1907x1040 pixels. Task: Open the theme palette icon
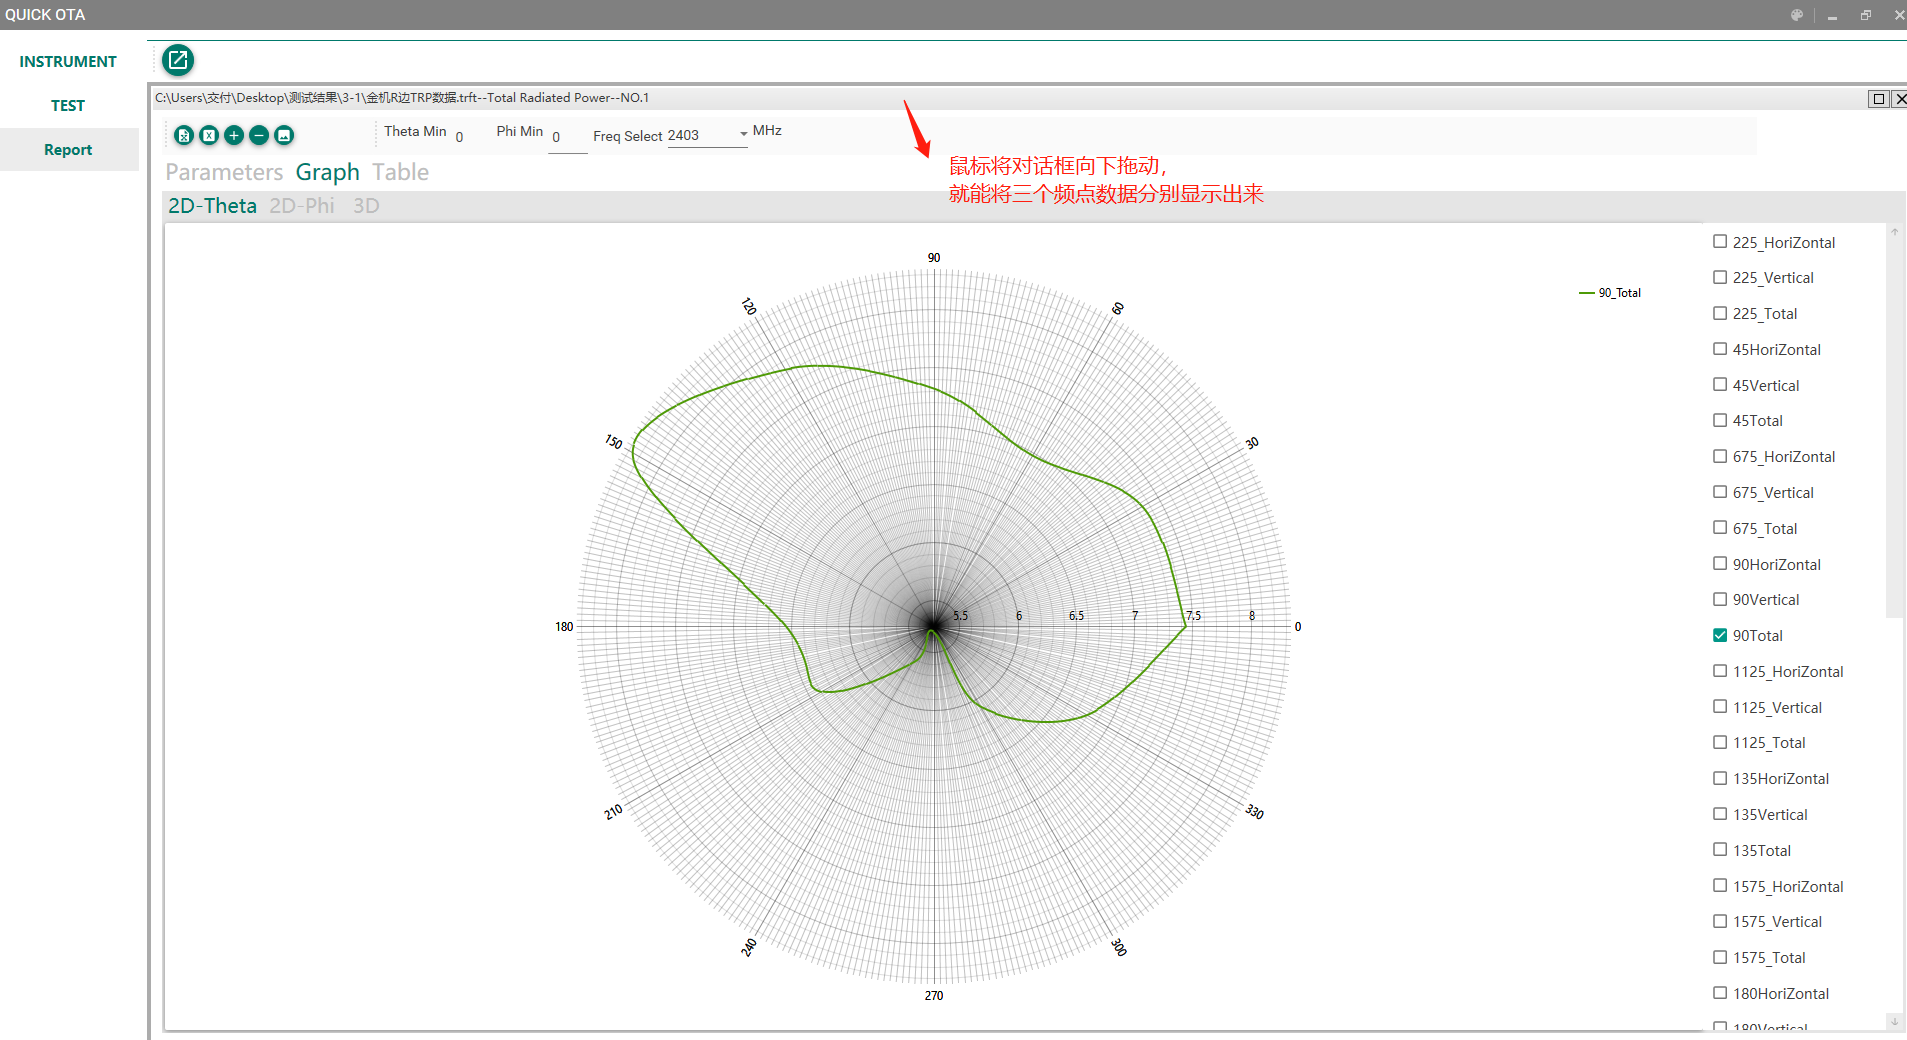pos(1797,15)
